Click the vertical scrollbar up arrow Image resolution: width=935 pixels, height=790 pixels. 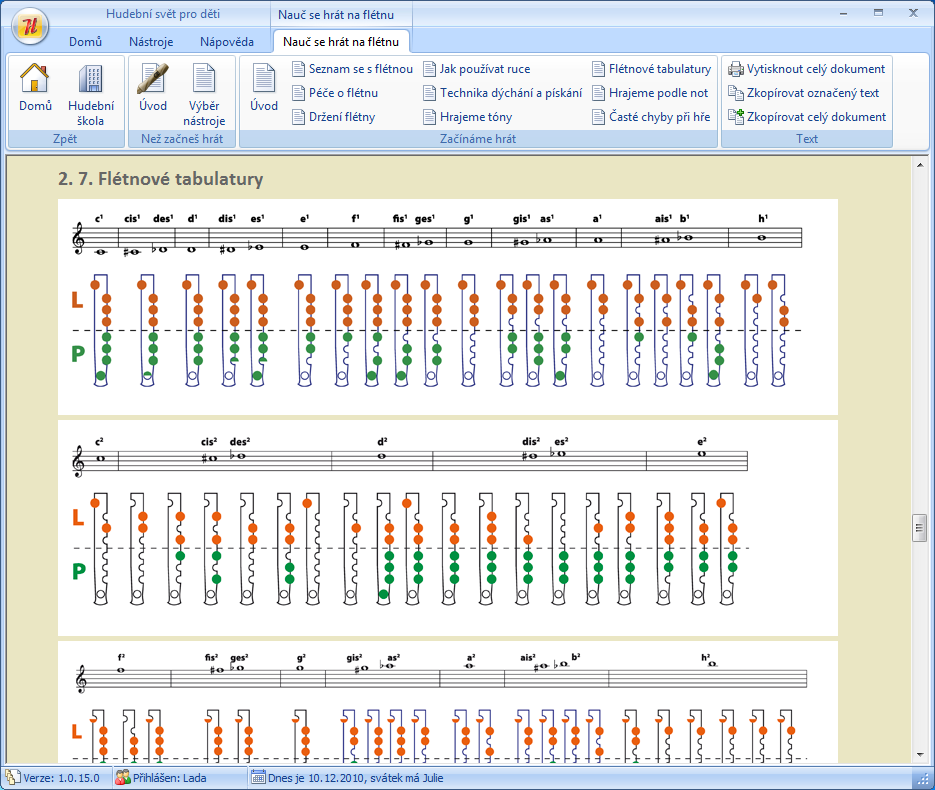[x=919, y=165]
